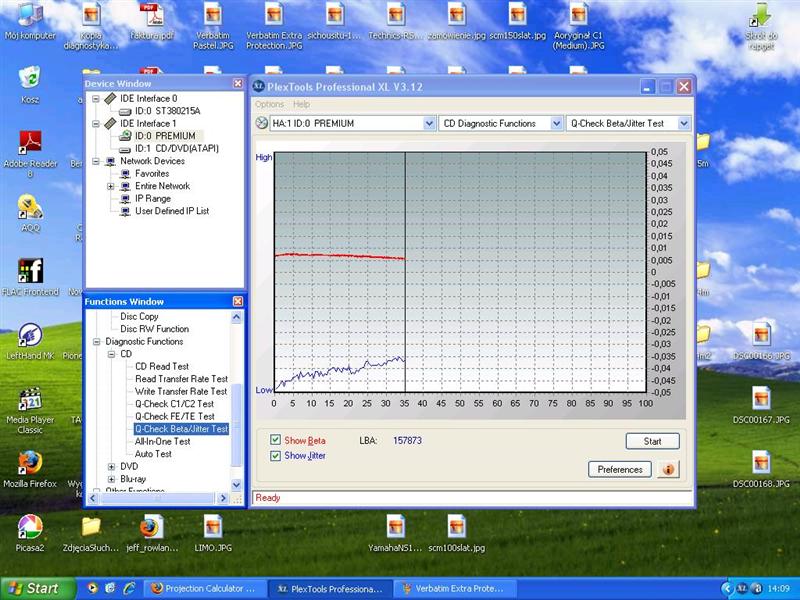
Task: Open the Q-Check Beta/Jitter Test dropdown
Action: [x=684, y=123]
